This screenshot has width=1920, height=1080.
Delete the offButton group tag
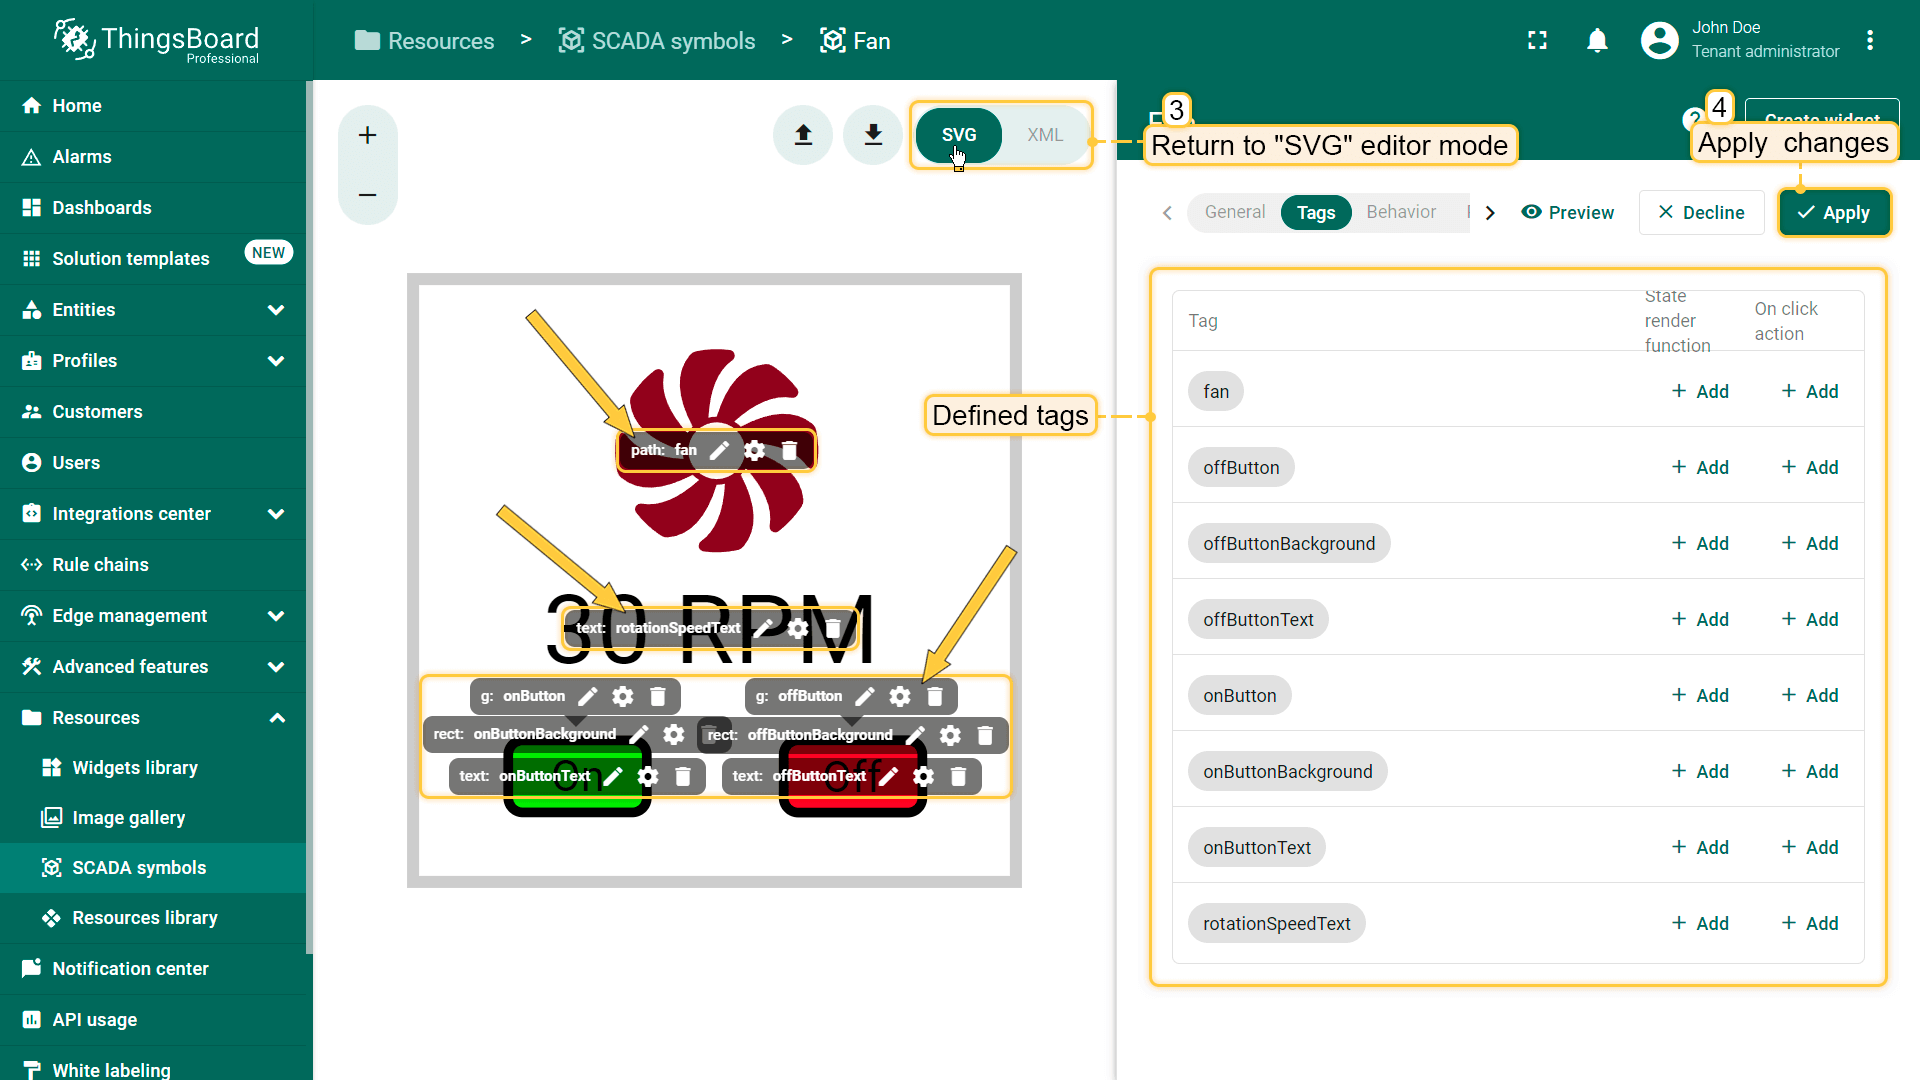click(935, 696)
